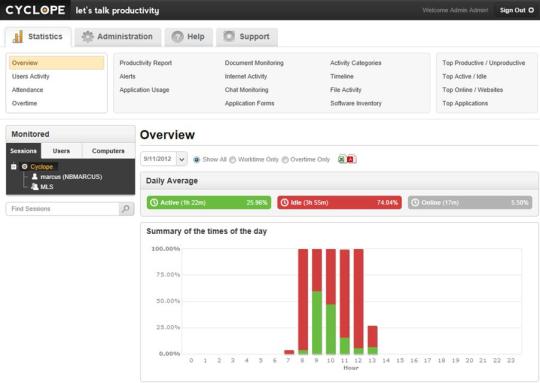Click the hour 9 chart bar
Viewport: 540px width, 383px height.
(317, 302)
